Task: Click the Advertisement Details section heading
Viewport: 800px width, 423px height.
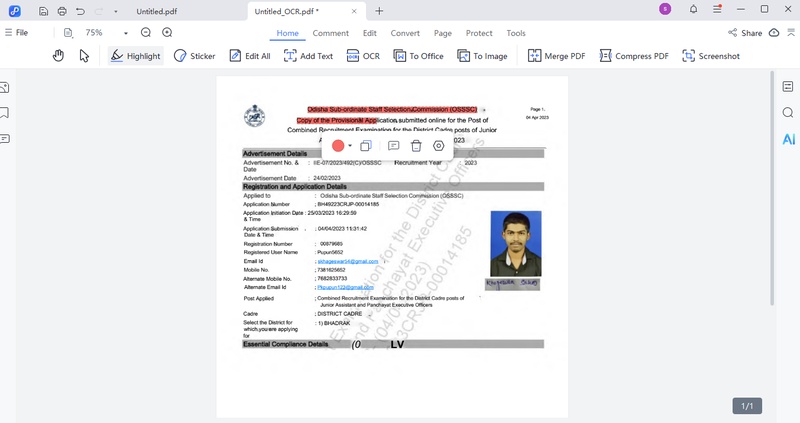Action: (x=275, y=154)
